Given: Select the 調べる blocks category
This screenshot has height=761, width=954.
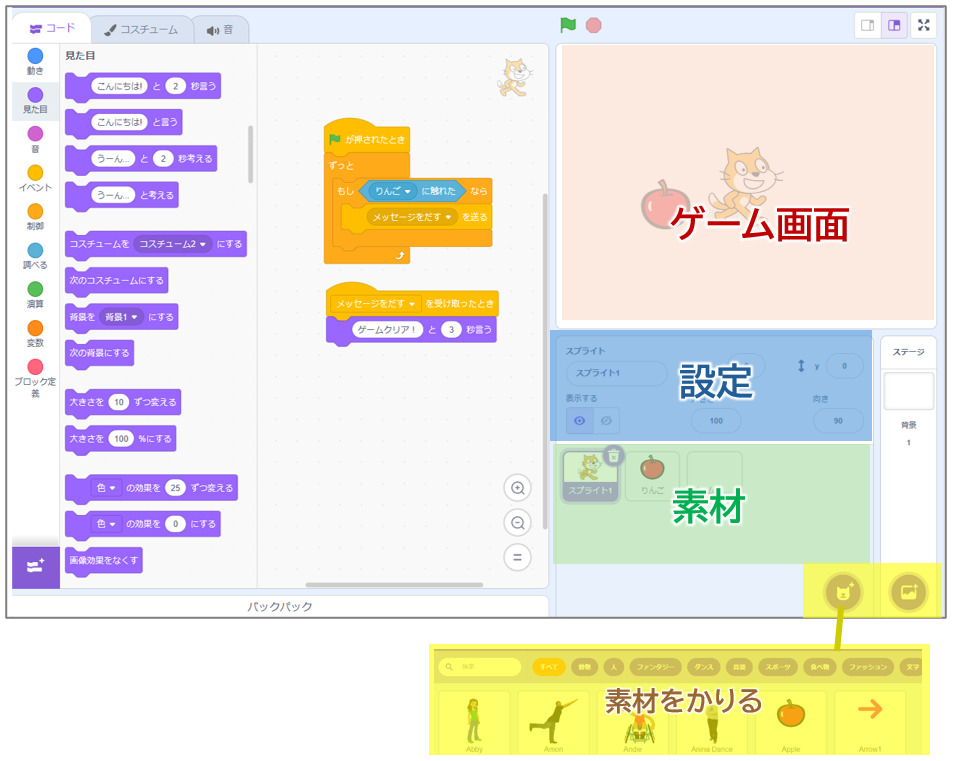Looking at the screenshot, I should pyautogui.click(x=35, y=256).
